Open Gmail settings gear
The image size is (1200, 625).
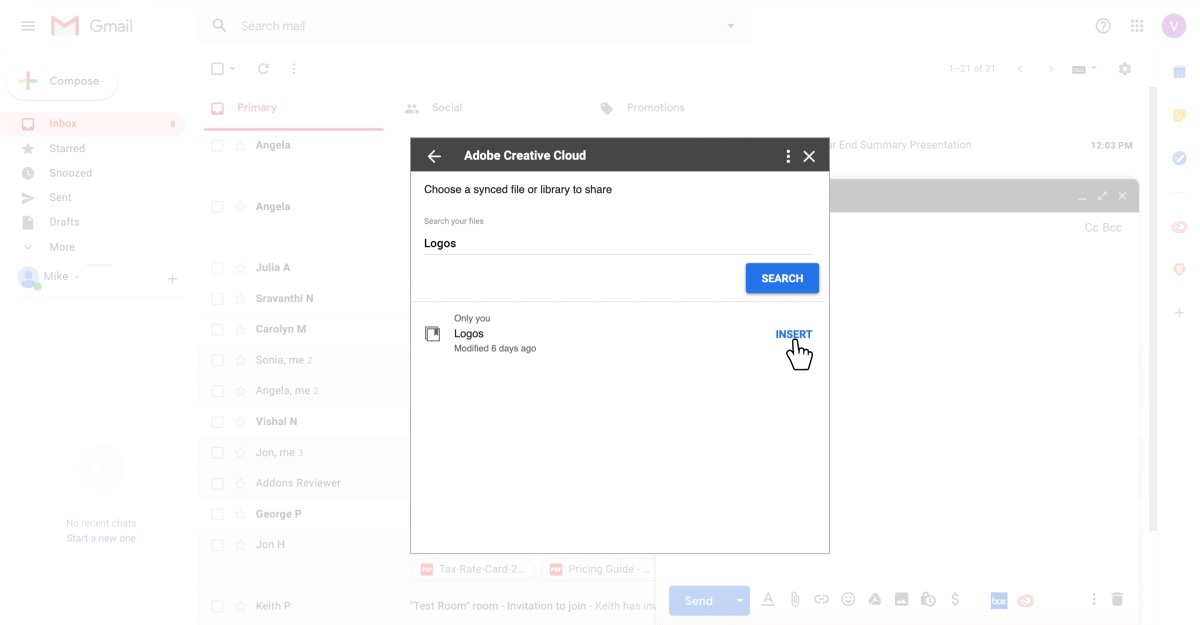coord(1125,69)
